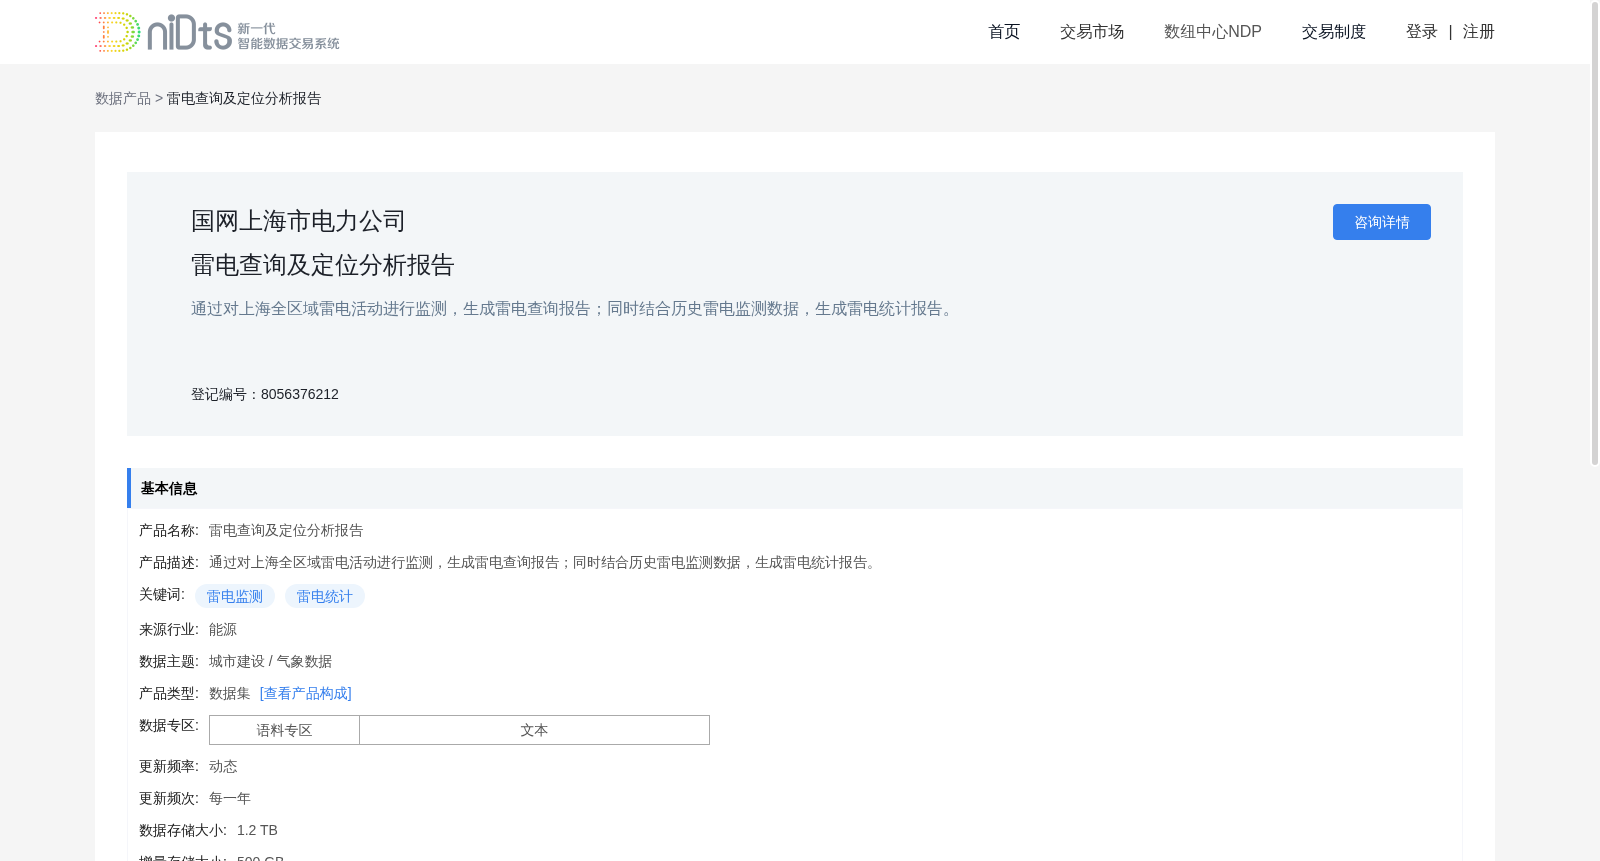Open the 查看产品构成 link

(306, 693)
